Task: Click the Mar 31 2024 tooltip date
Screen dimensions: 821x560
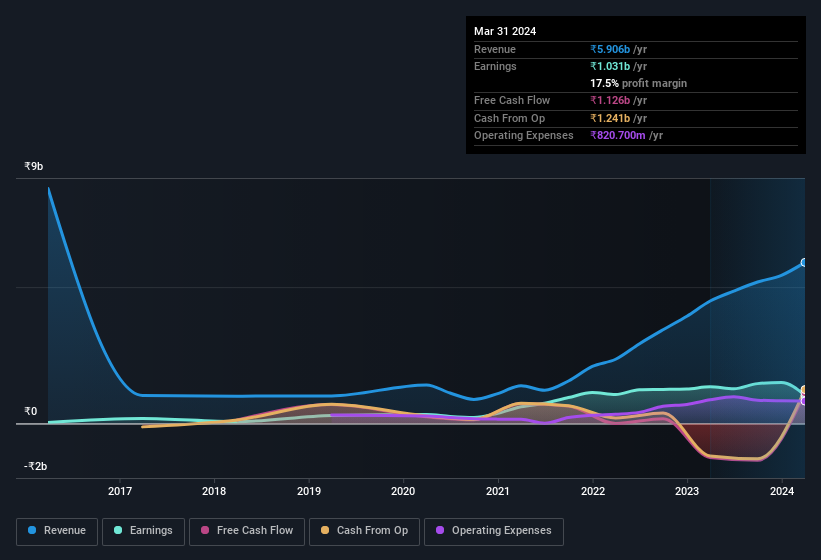Action: [505, 31]
